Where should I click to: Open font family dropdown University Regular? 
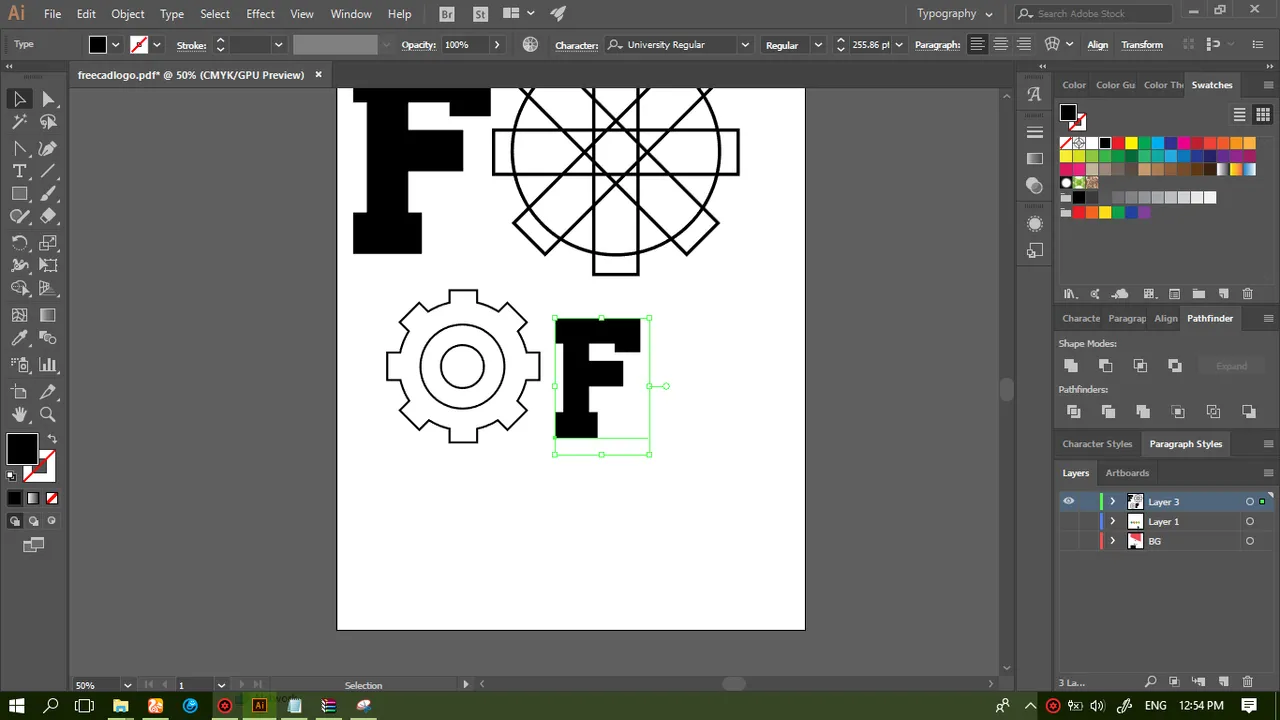tap(744, 45)
